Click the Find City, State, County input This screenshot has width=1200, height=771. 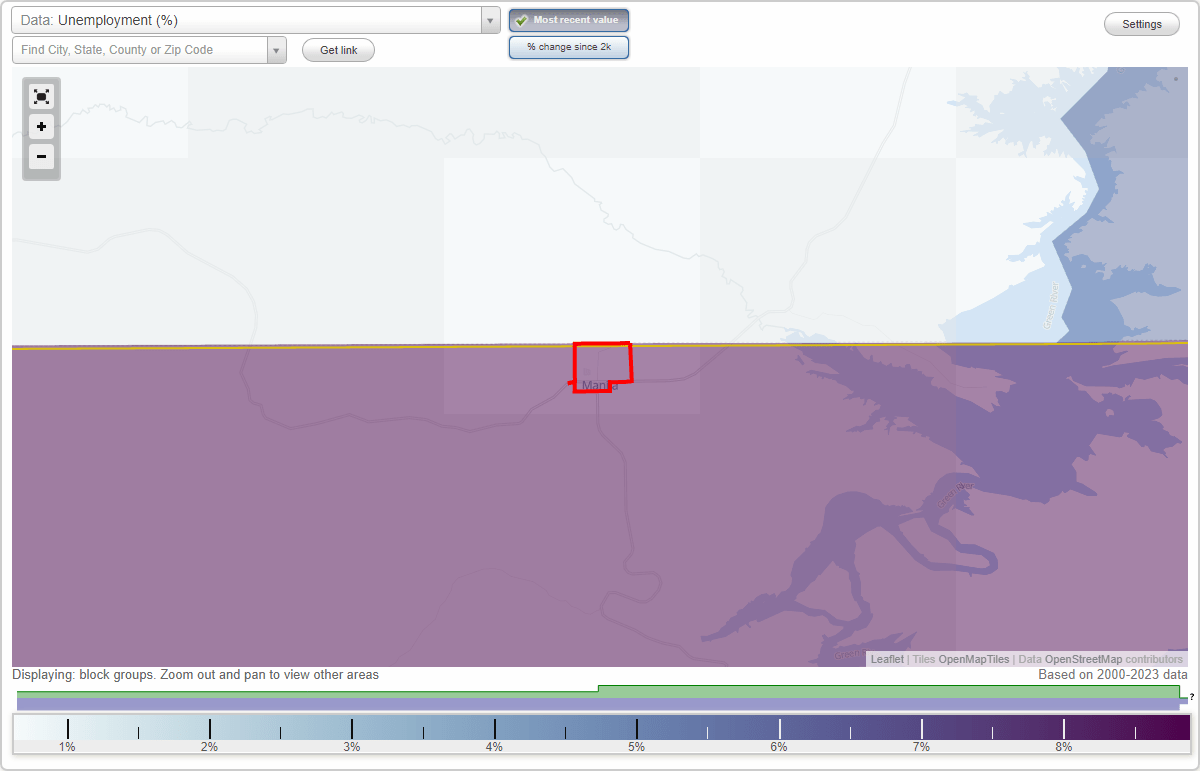(140, 50)
